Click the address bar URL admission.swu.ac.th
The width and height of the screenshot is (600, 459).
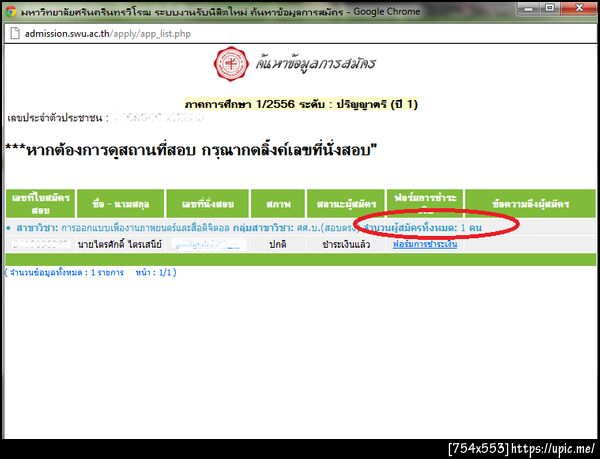pyautogui.click(x=108, y=34)
